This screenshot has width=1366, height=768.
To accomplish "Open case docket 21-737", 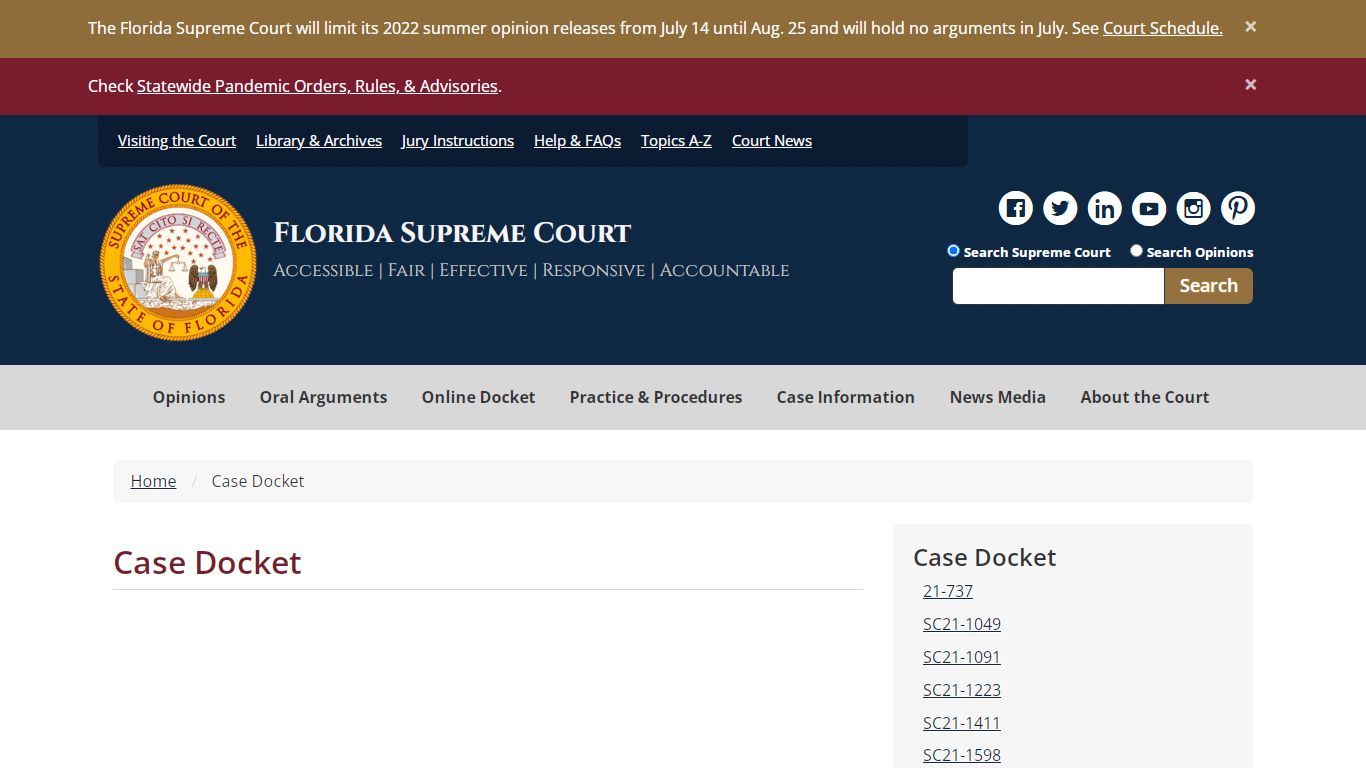I will (948, 591).
